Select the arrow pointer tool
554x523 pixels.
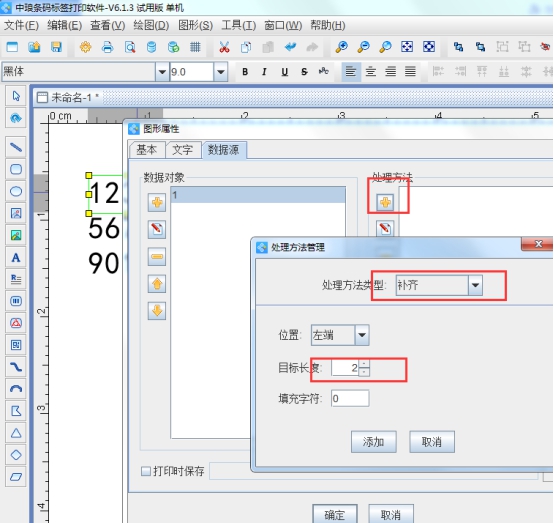coord(16,96)
